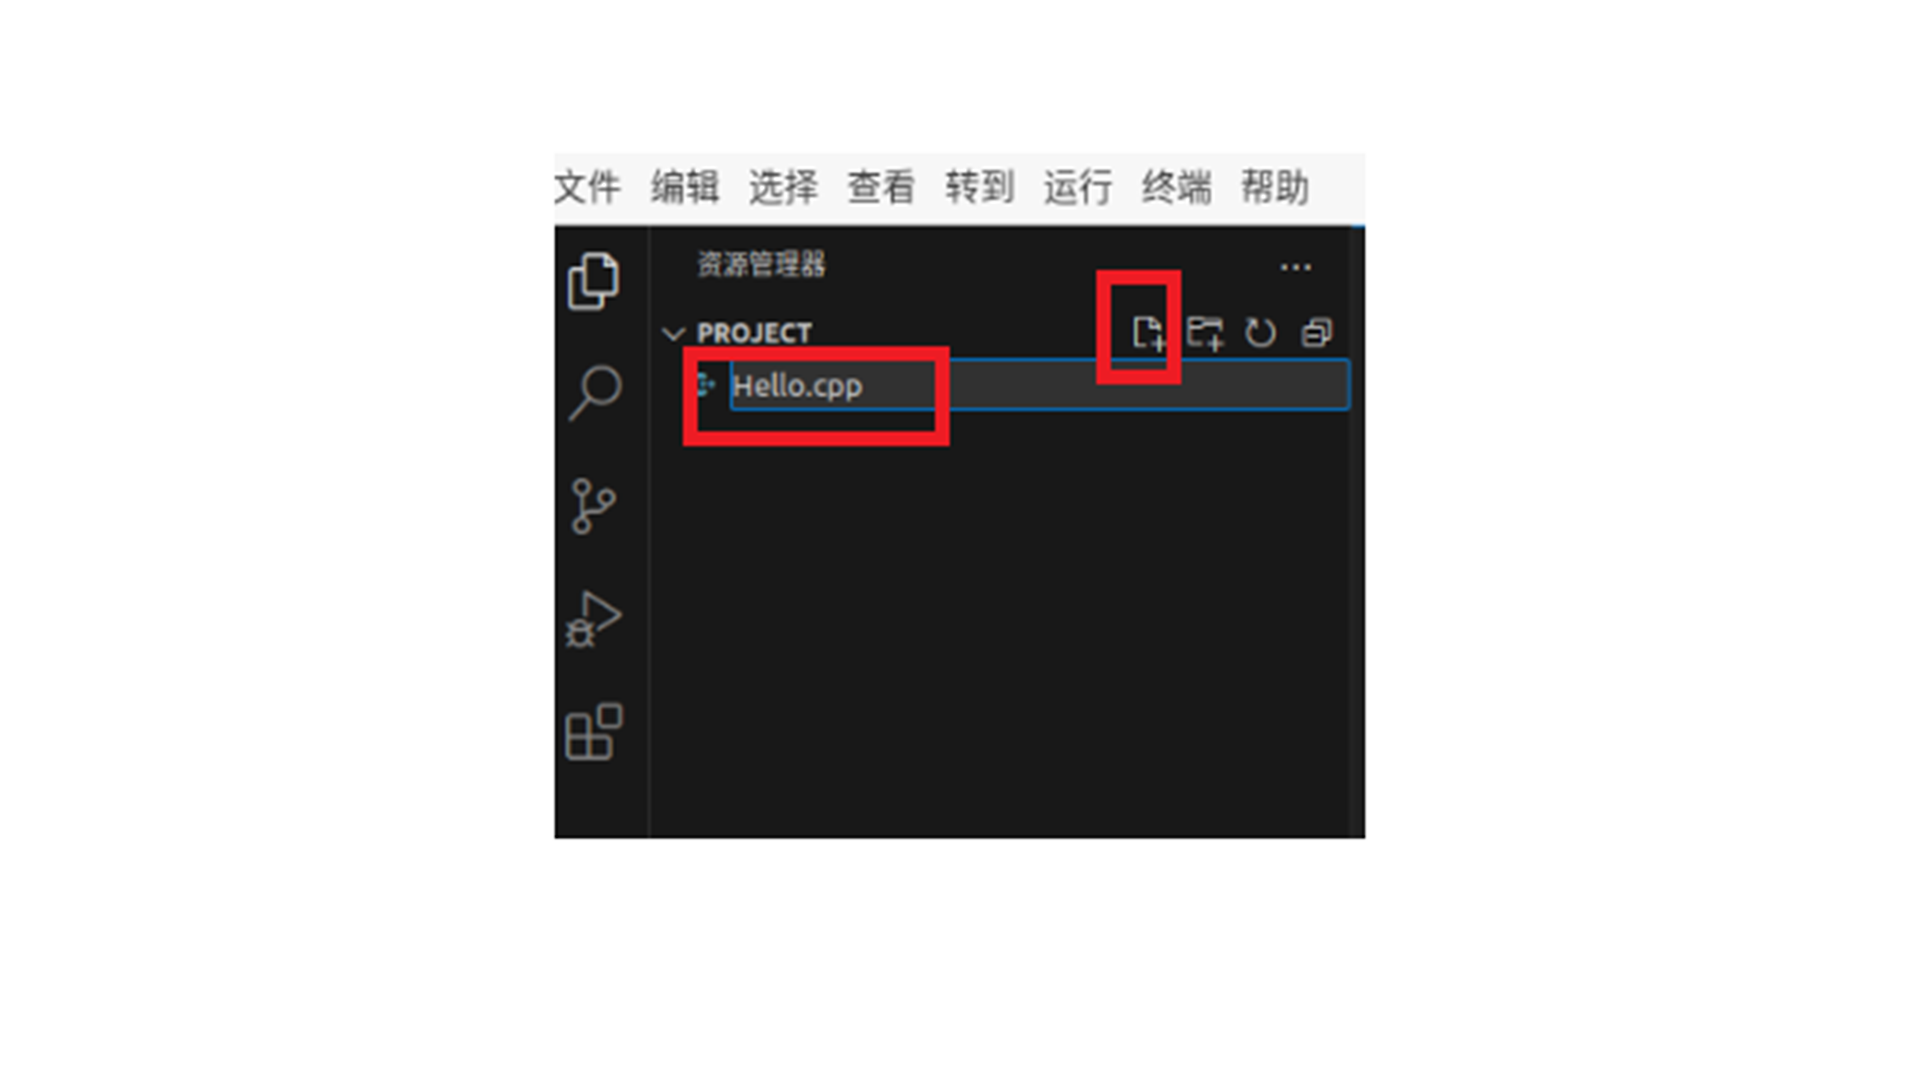1920x1080 pixels.
Task: Click the Hello.cpp filename input field
Action: [1040, 385]
